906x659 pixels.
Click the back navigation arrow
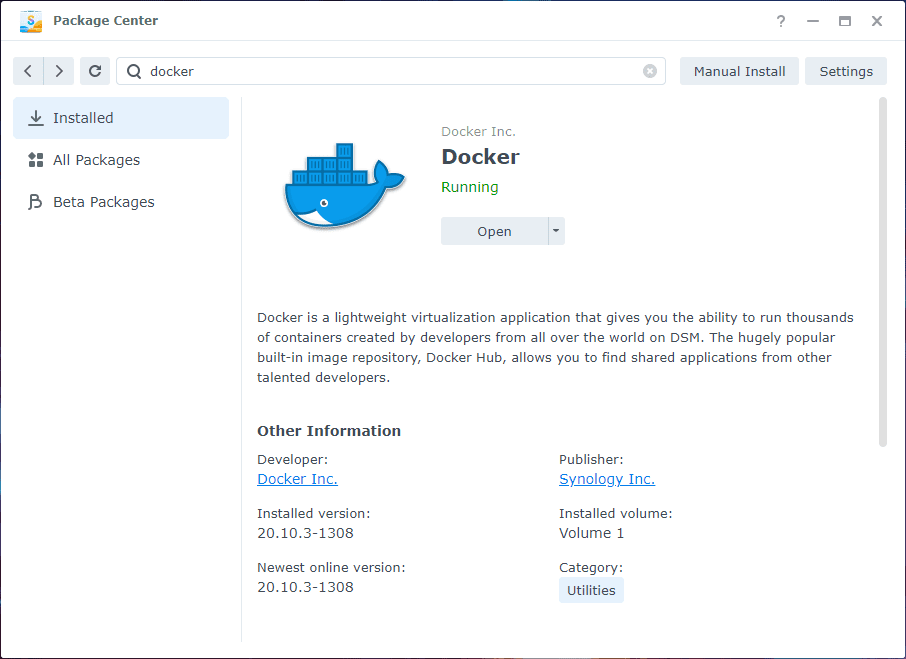click(28, 71)
